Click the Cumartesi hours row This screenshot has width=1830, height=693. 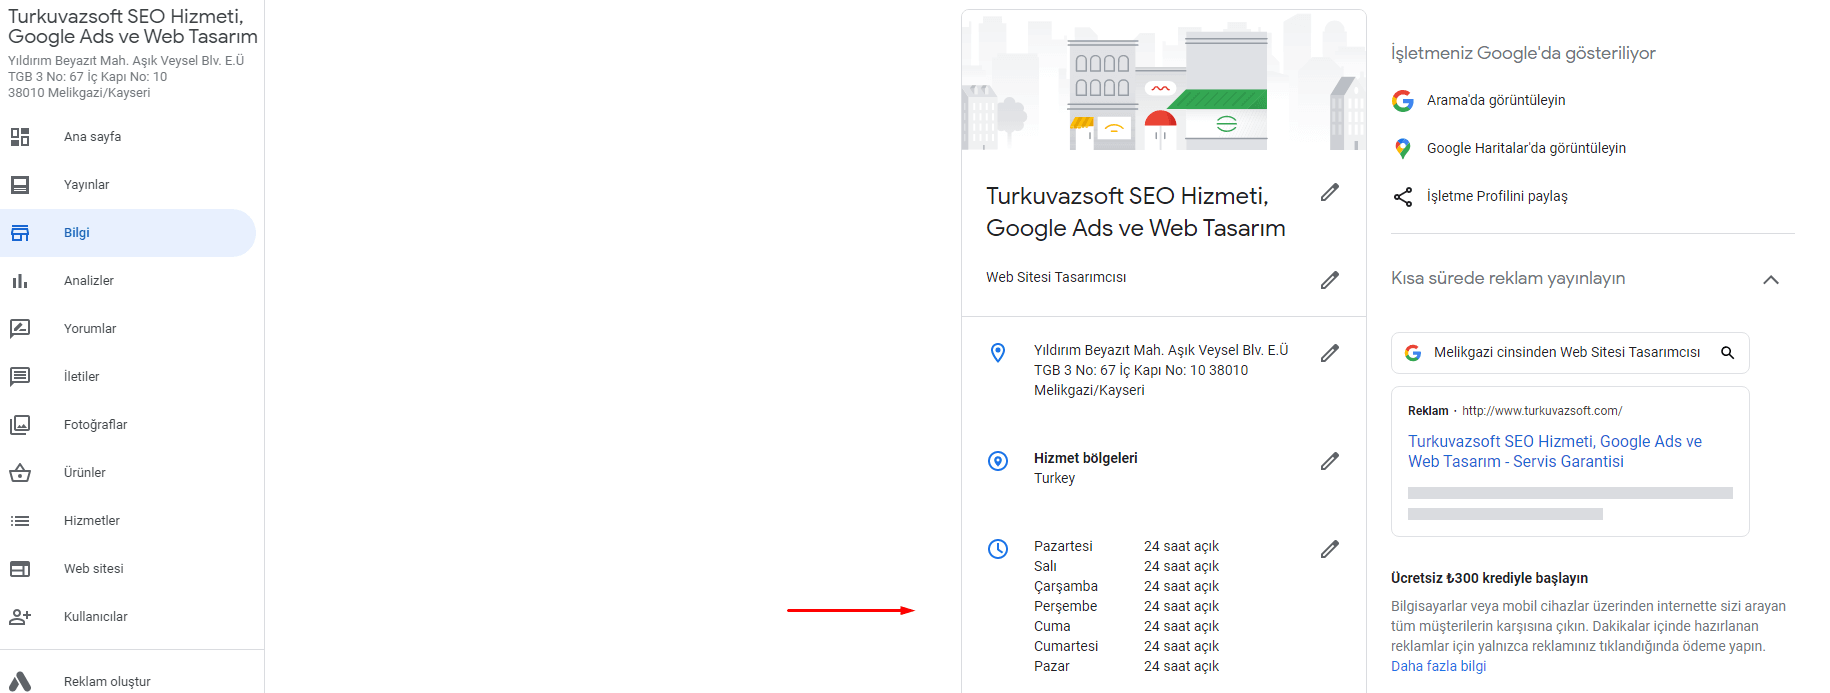pyautogui.click(x=1126, y=647)
